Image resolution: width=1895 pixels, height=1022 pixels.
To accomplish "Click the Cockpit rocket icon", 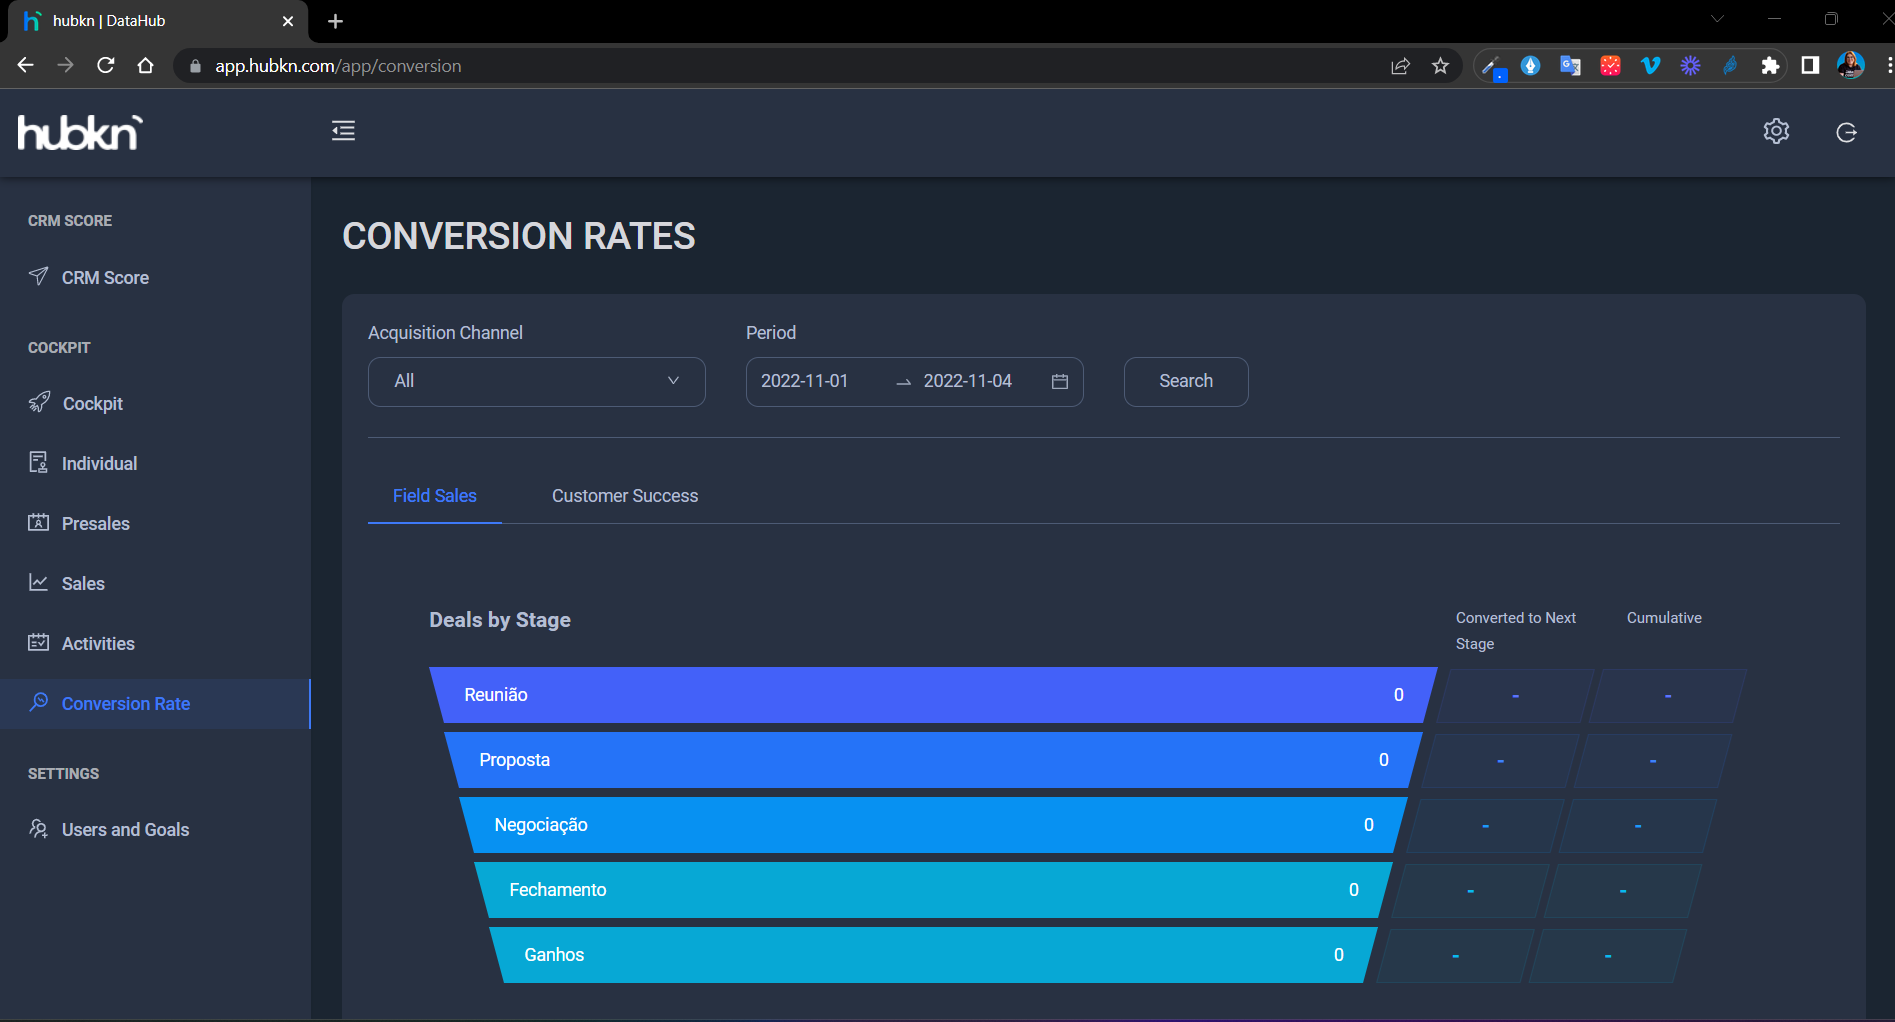I will [39, 402].
